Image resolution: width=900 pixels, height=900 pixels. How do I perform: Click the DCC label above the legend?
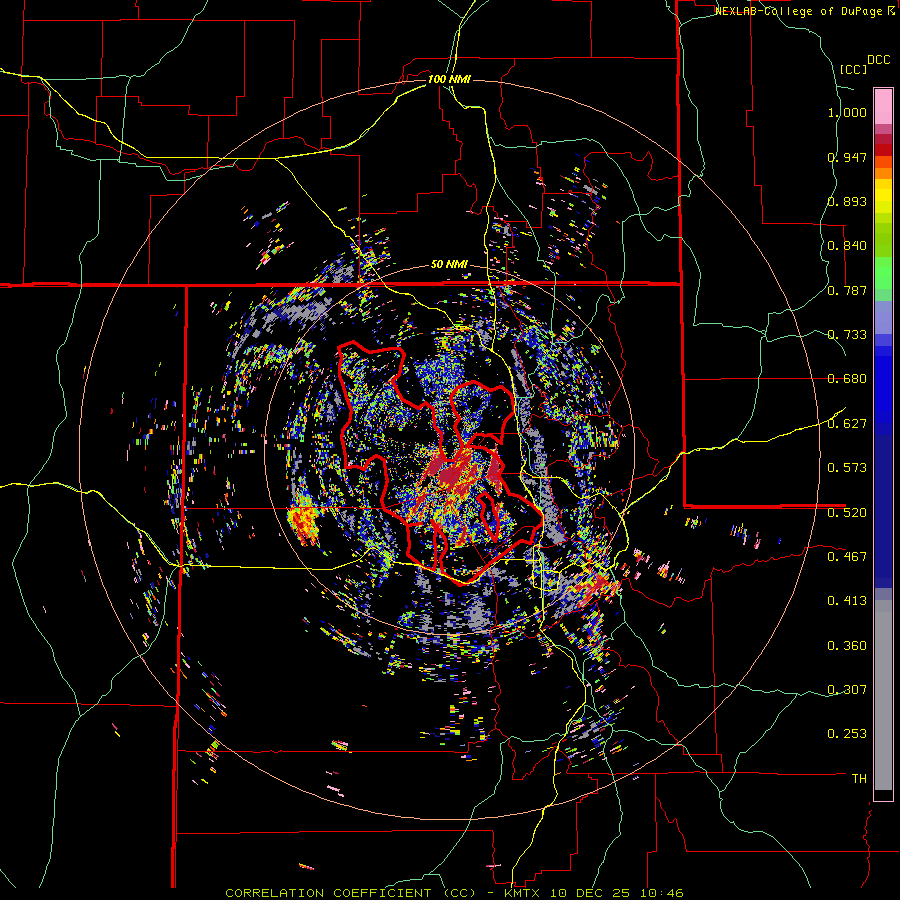[x=878, y=60]
